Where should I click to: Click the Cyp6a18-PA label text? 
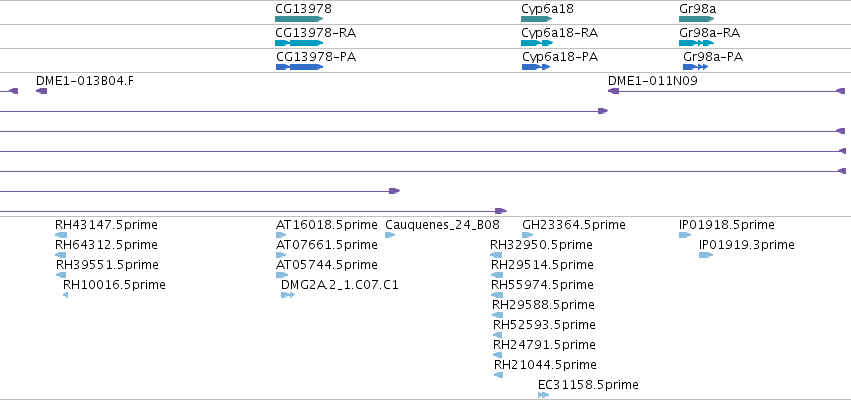click(560, 56)
